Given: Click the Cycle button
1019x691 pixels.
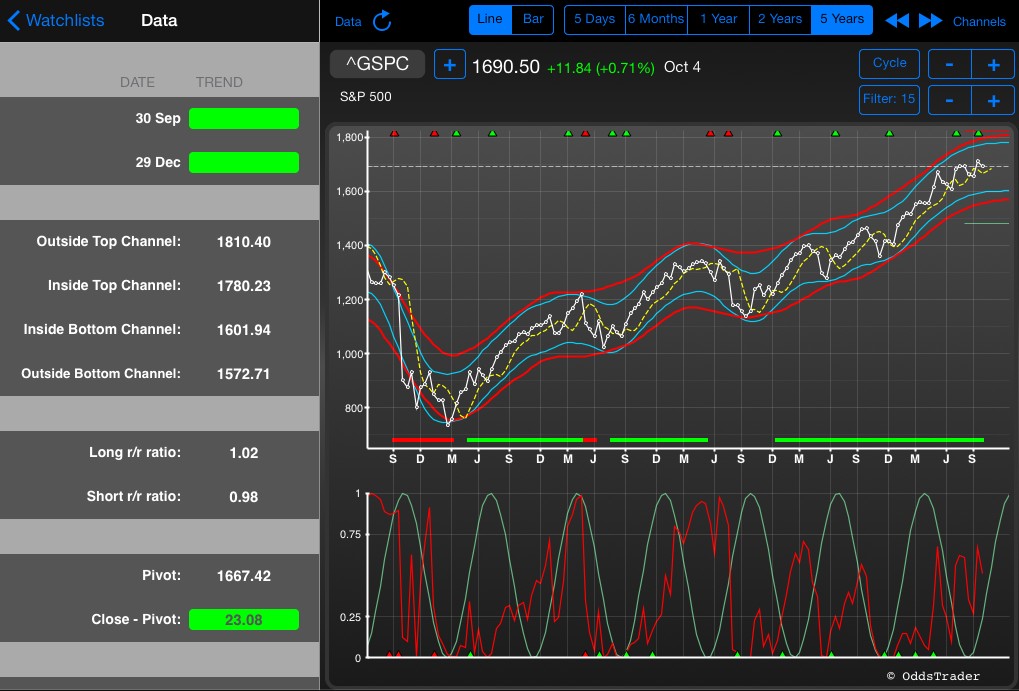Looking at the screenshot, I should 889,63.
